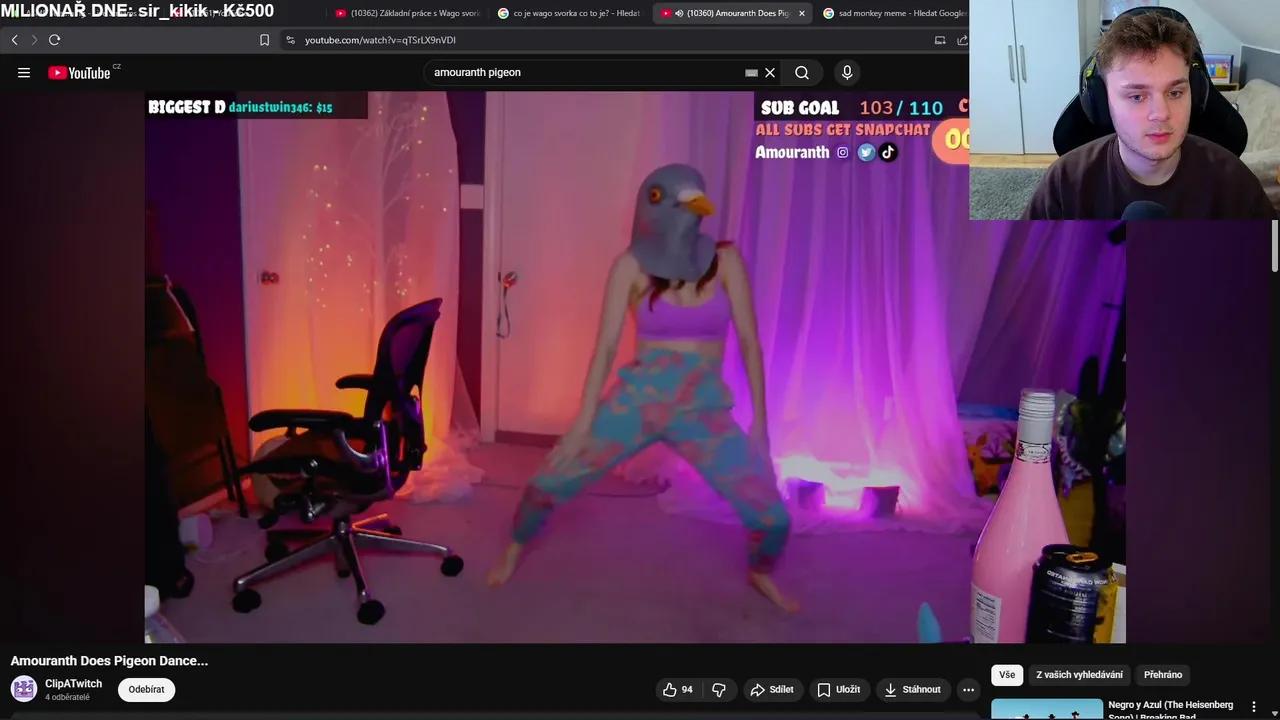Open the ClipATwitch channel avatar
This screenshot has width=1280, height=720.
(x=24, y=689)
